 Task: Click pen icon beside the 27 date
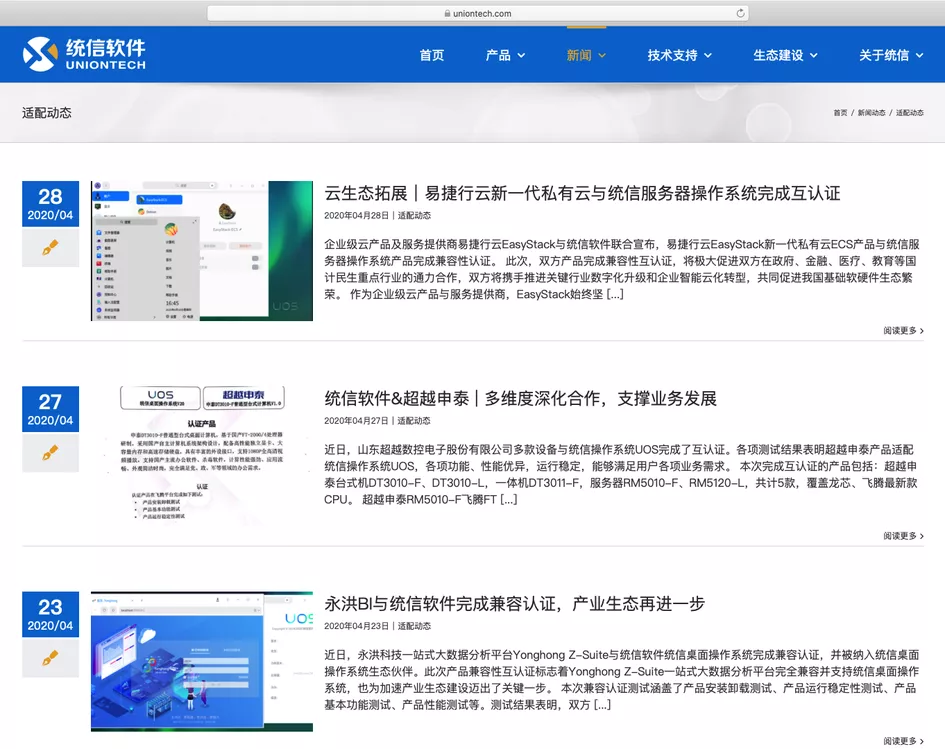click(x=50, y=453)
